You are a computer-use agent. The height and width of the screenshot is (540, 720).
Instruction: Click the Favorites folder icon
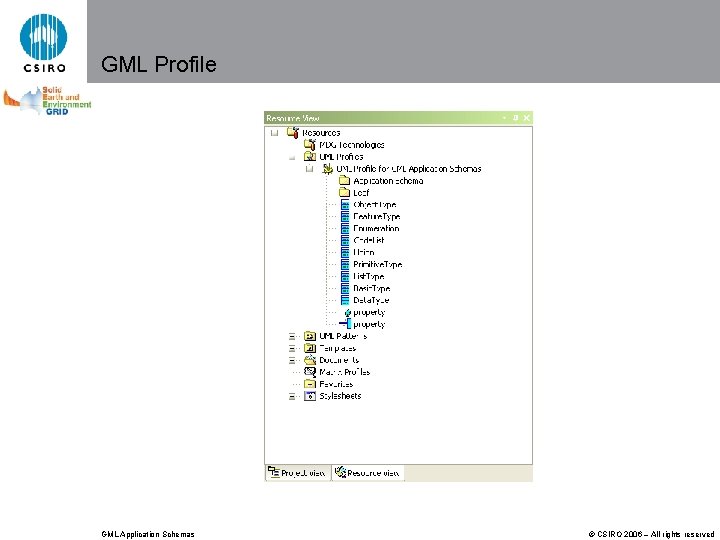(x=310, y=384)
